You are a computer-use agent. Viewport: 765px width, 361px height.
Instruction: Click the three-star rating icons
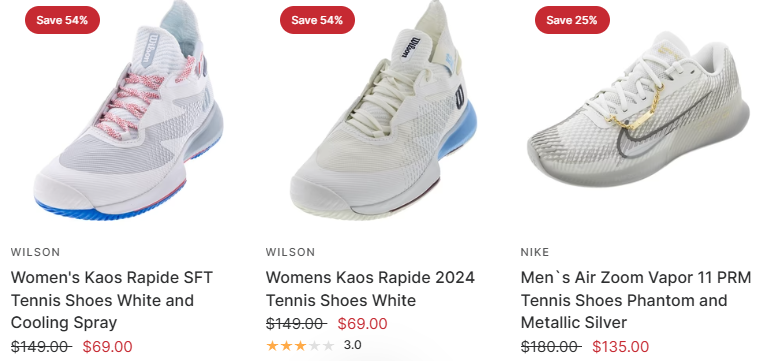point(300,346)
